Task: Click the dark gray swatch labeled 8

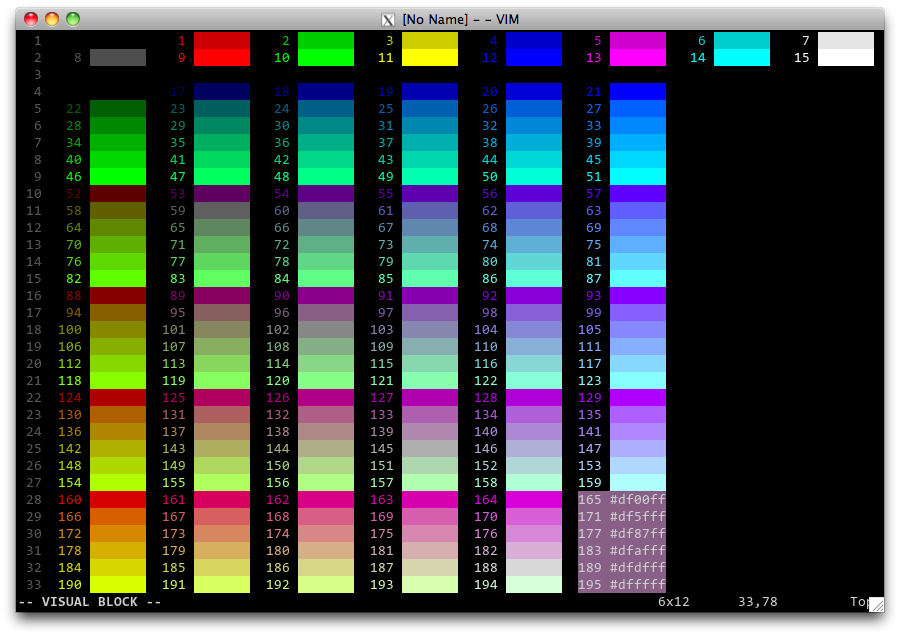Action: (118, 58)
